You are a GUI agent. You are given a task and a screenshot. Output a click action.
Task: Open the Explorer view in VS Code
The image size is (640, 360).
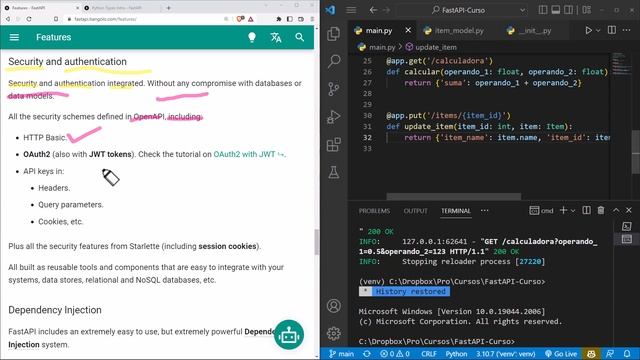pyautogui.click(x=333, y=33)
